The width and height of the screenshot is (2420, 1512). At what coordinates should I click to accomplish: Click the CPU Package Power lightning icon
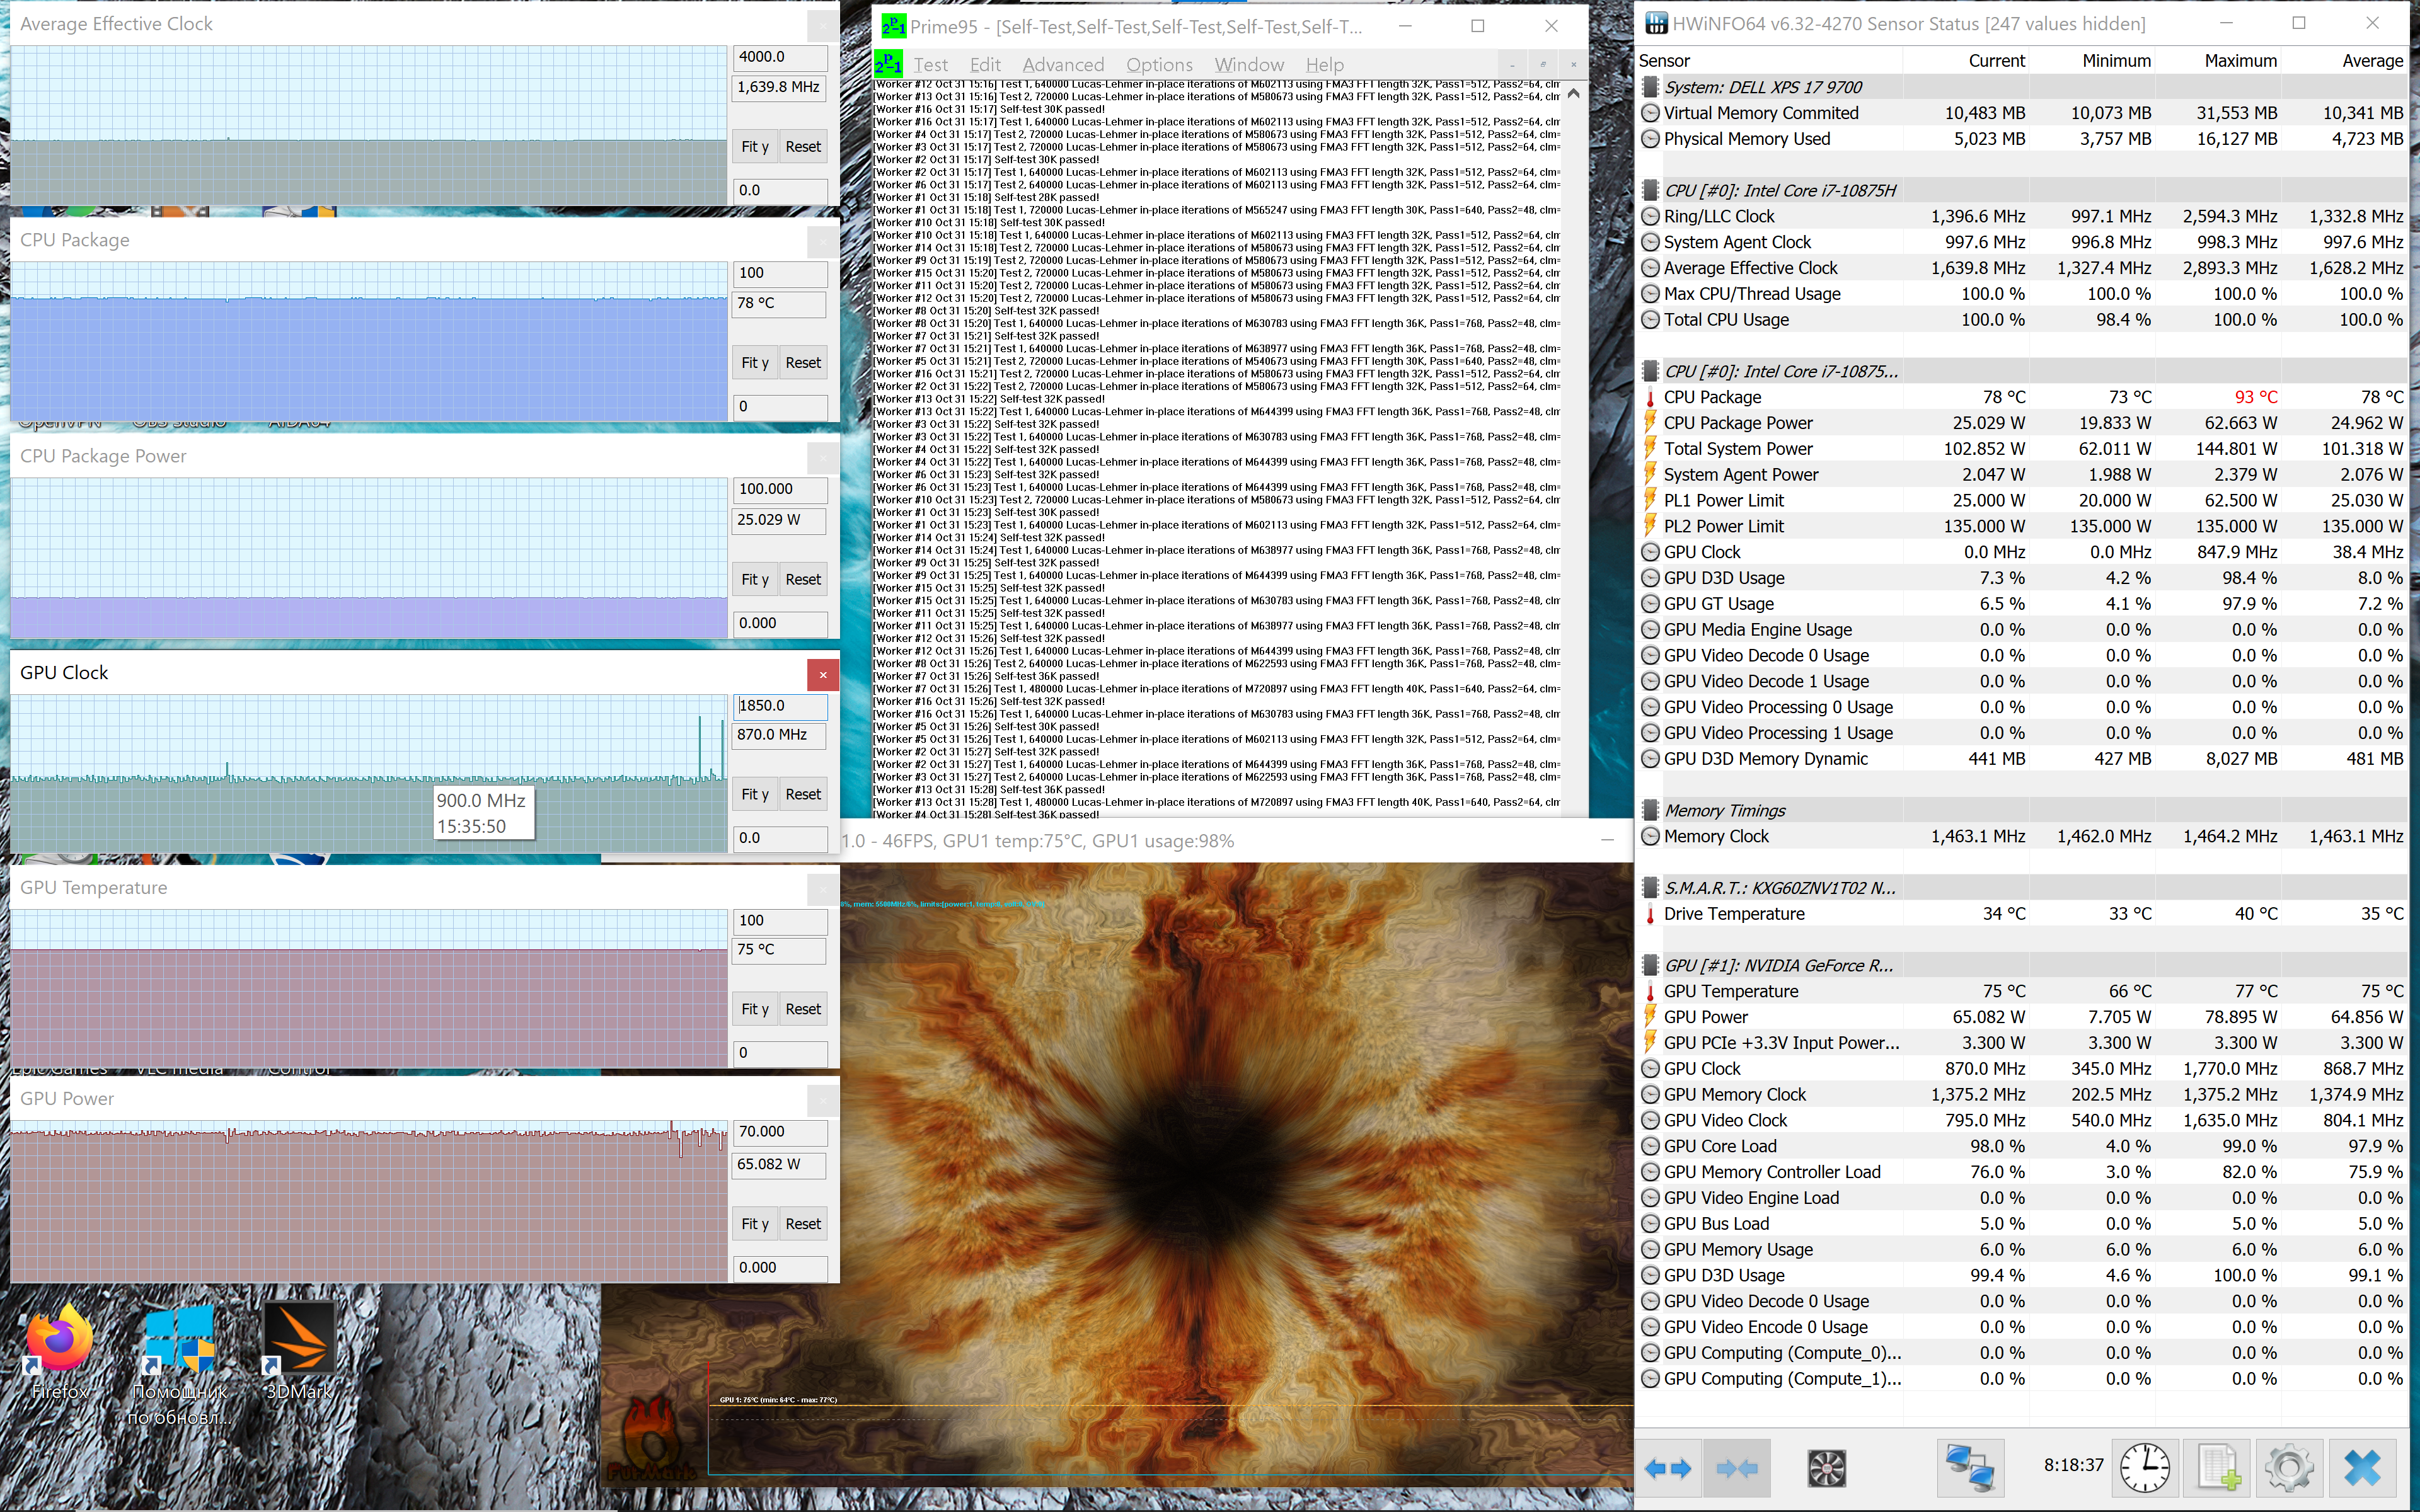[x=1650, y=423]
